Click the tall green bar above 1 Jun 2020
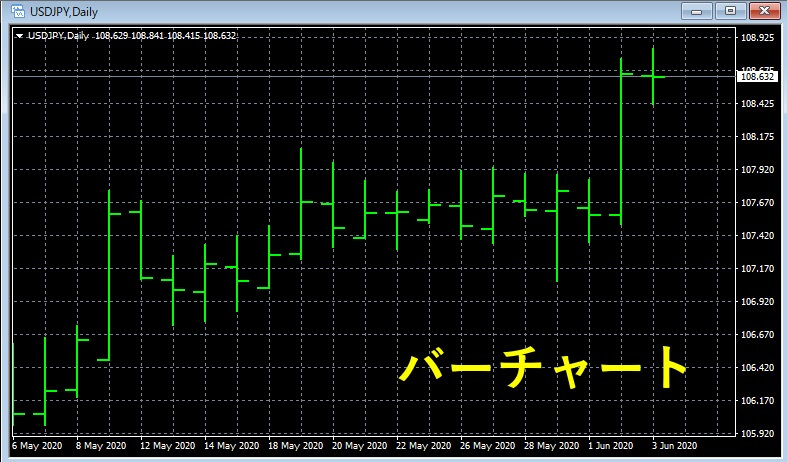 (x=621, y=140)
